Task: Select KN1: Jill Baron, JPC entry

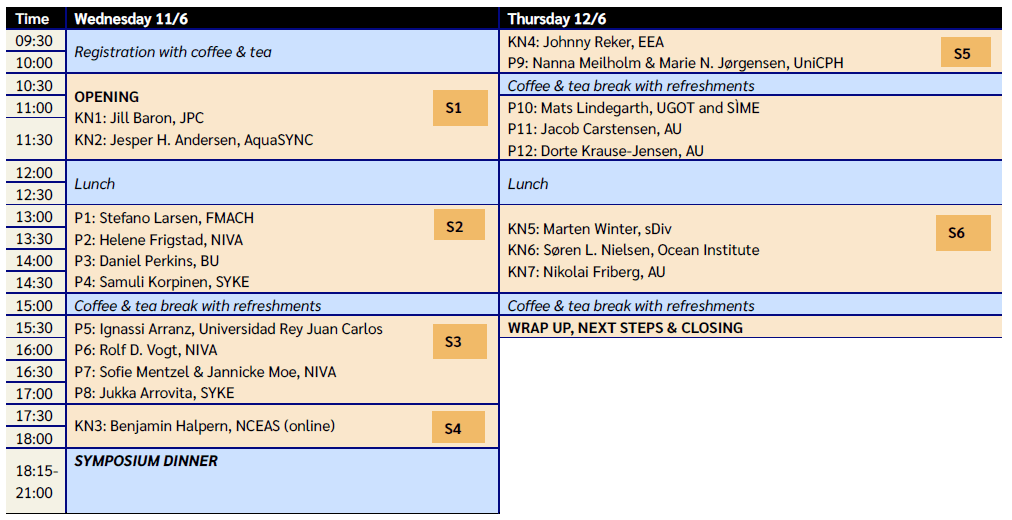Action: (139, 118)
